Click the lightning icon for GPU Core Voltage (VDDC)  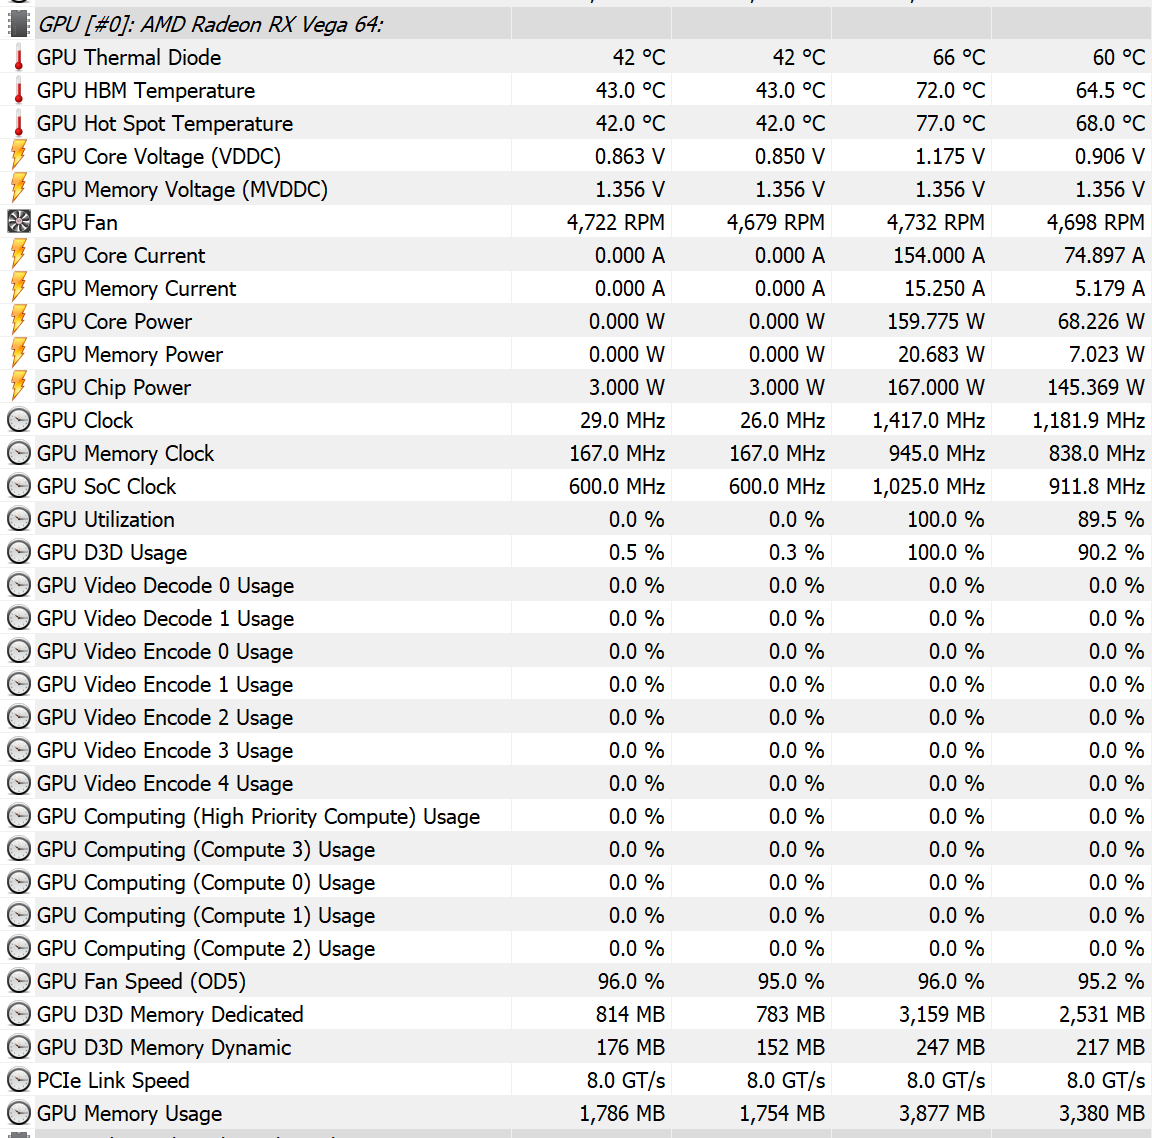(18, 156)
